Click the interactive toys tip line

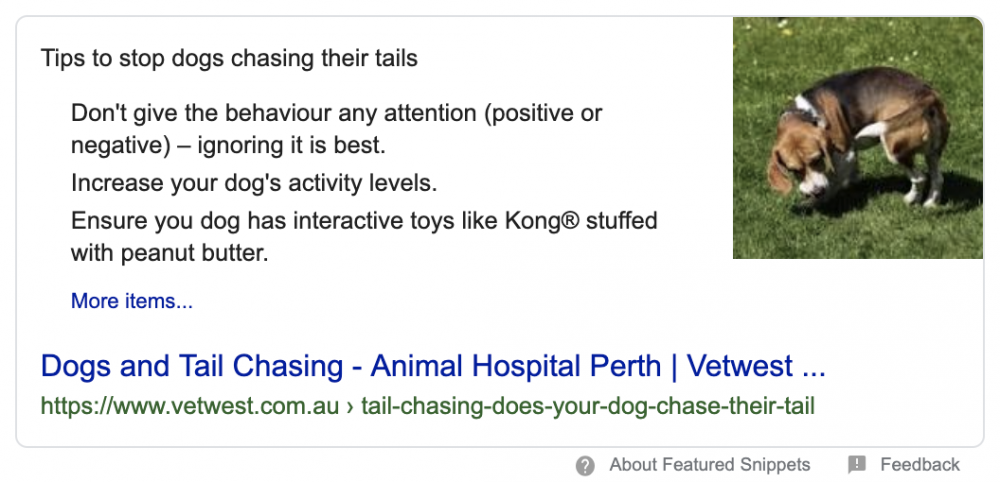(364, 219)
